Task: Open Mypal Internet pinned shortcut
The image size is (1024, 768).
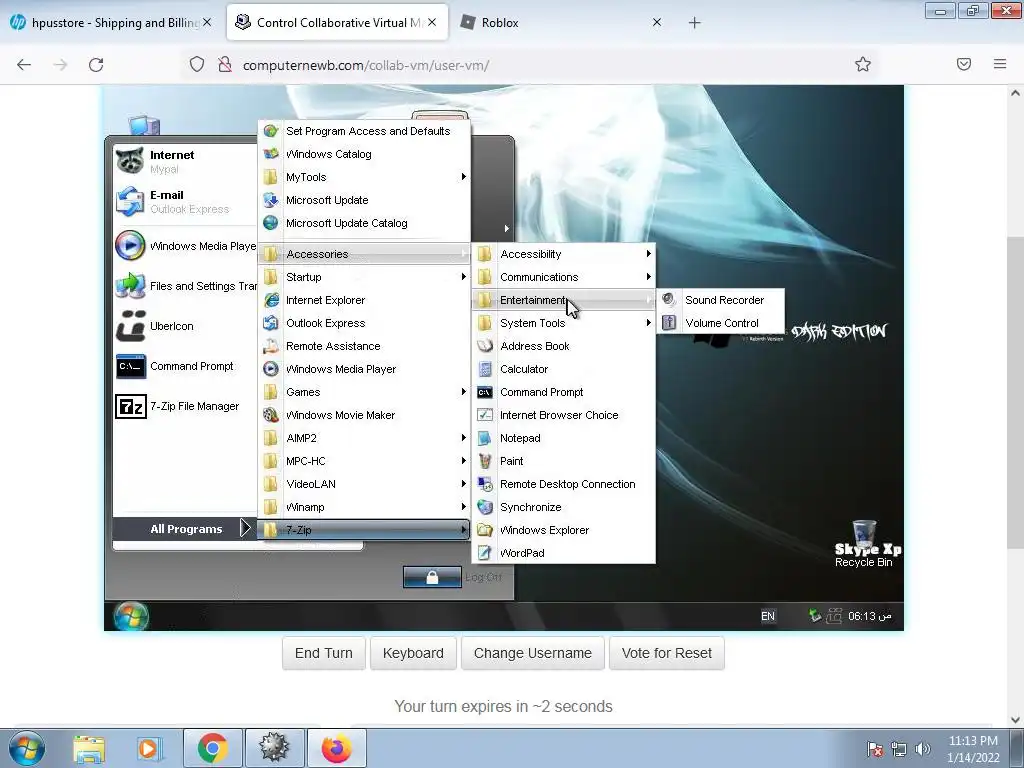Action: tap(185, 161)
